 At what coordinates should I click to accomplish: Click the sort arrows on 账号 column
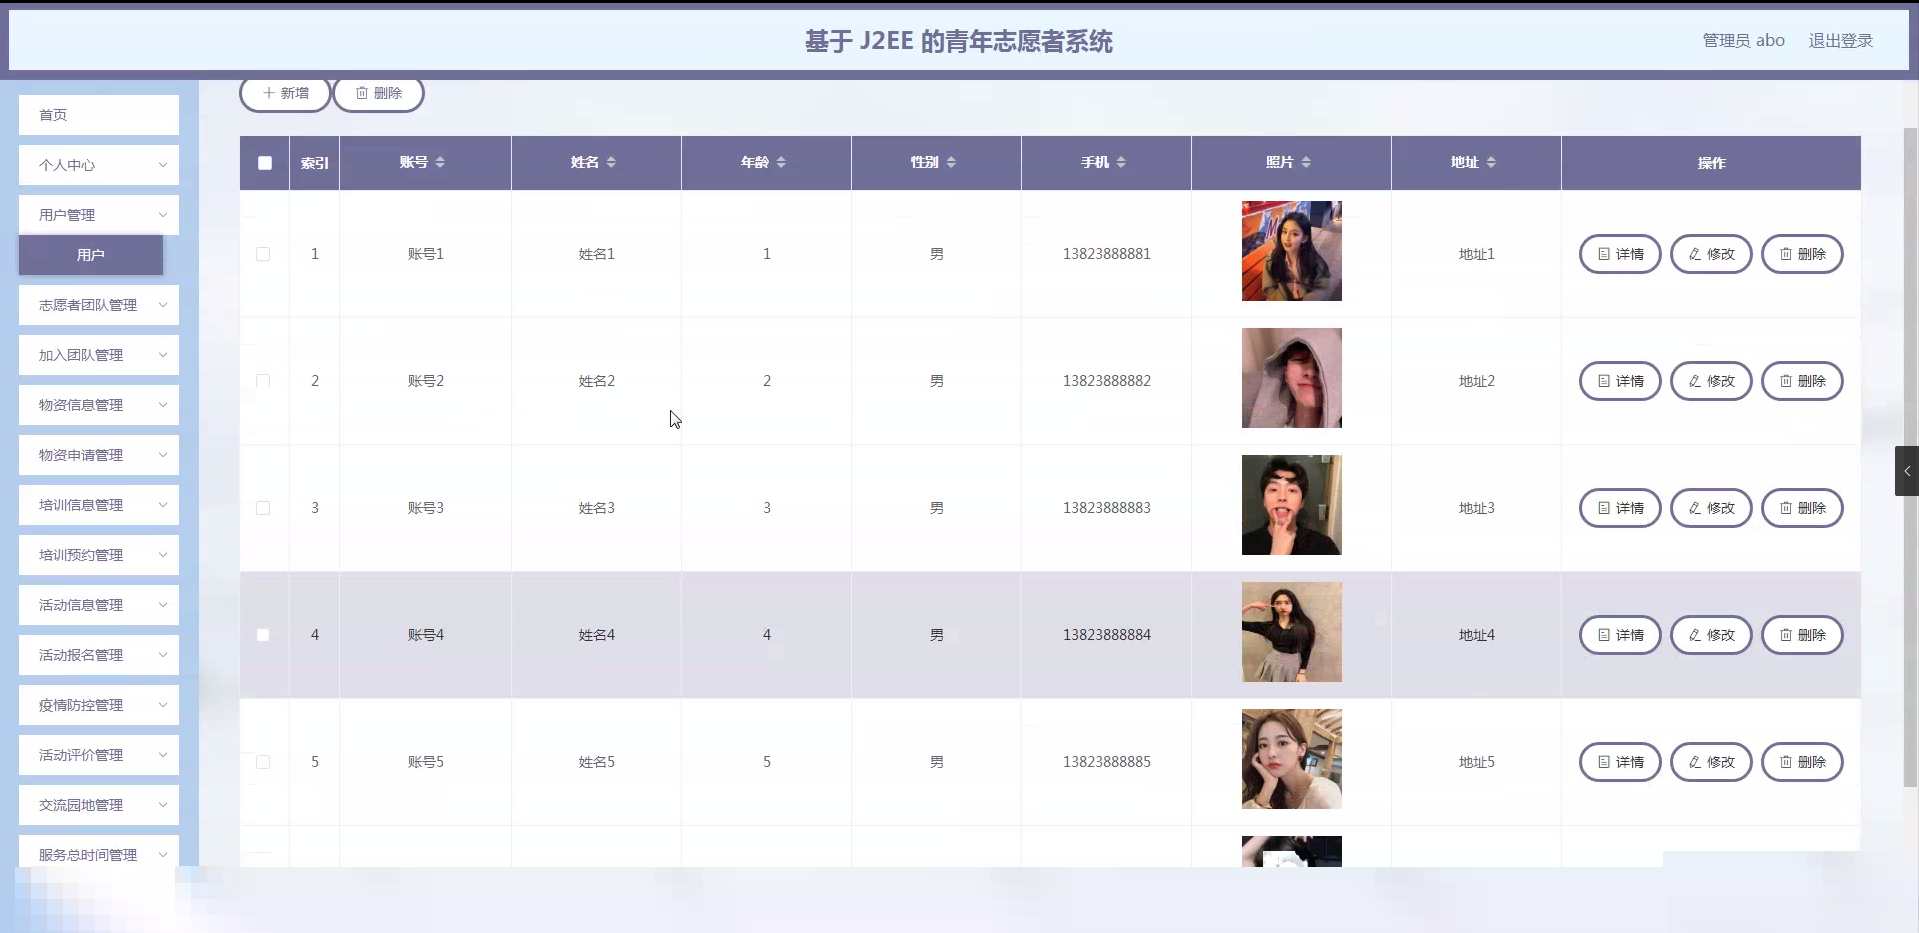[440, 162]
